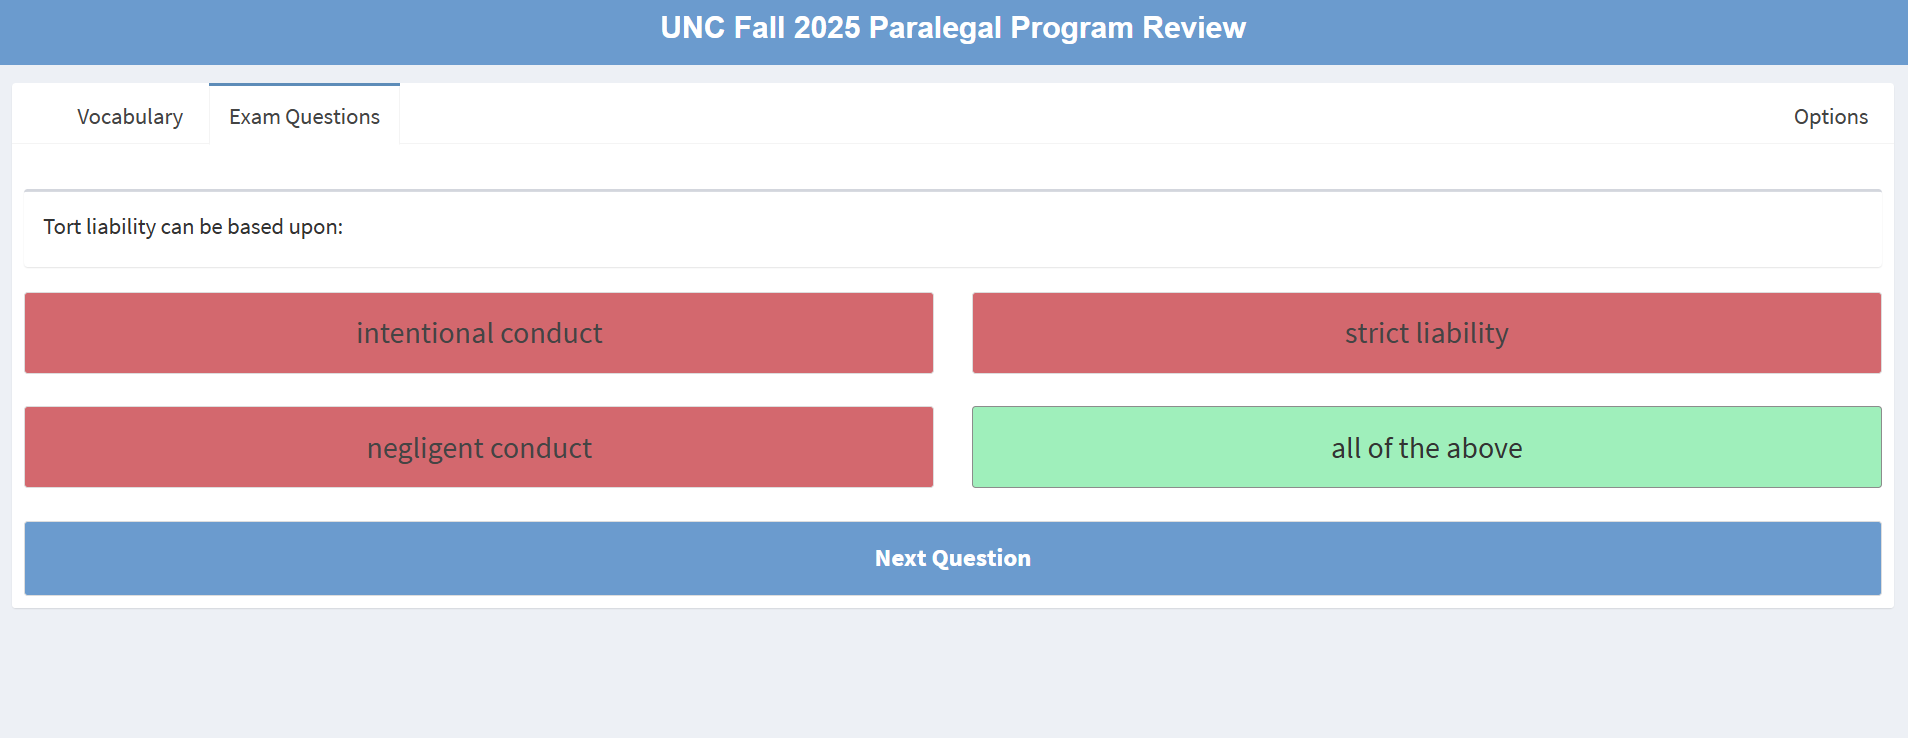Choose the 'intentional conduct' answer
The width and height of the screenshot is (1908, 738).
point(479,333)
